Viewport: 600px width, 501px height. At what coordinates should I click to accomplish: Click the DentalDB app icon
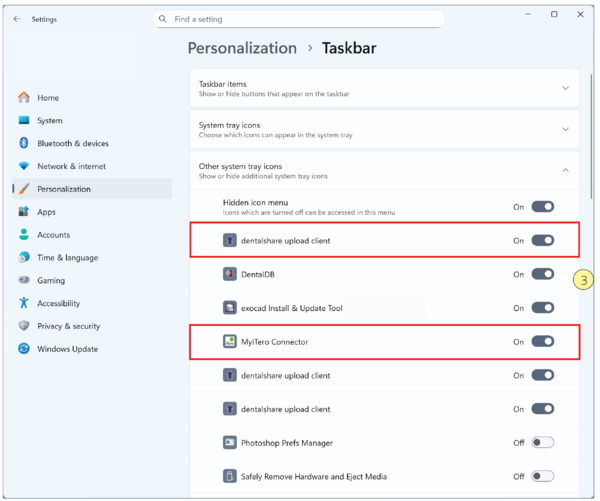230,274
